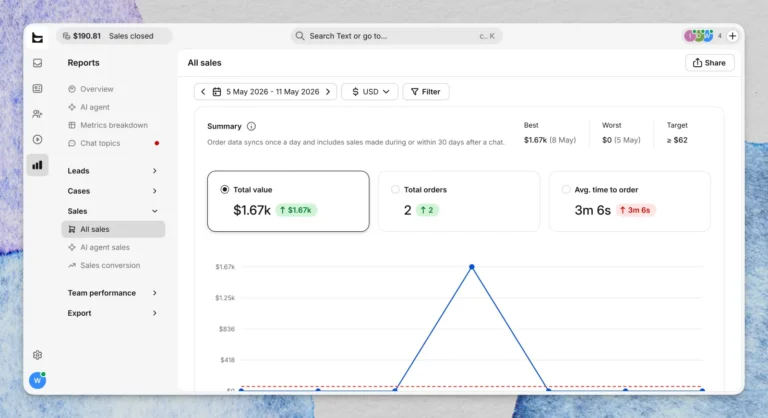Click the team avatars group
Image resolution: width=768 pixels, height=418 pixels.
(699, 36)
